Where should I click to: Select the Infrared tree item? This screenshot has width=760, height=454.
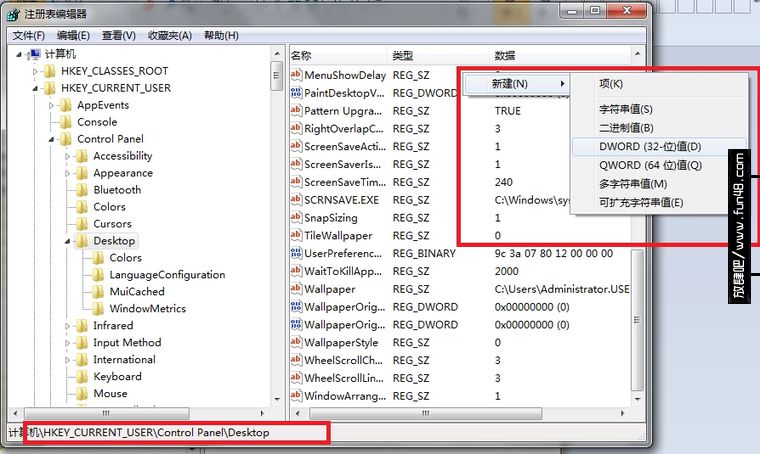[x=113, y=326]
